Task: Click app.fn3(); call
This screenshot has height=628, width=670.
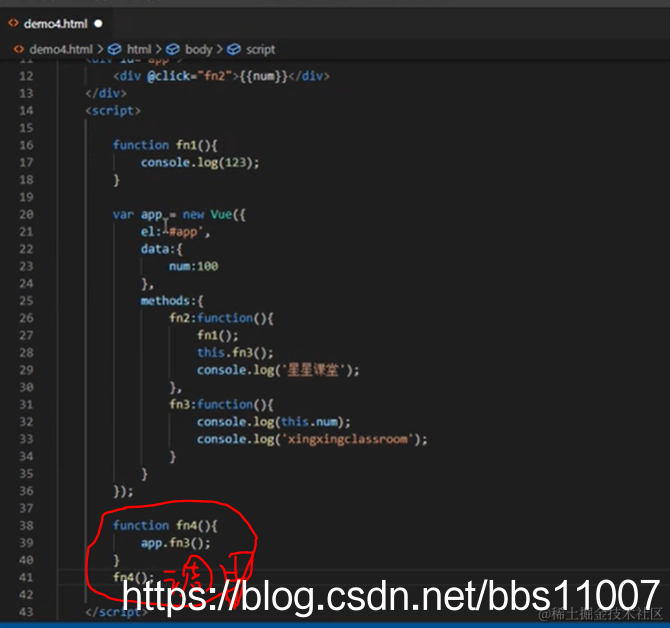Action: pos(176,543)
